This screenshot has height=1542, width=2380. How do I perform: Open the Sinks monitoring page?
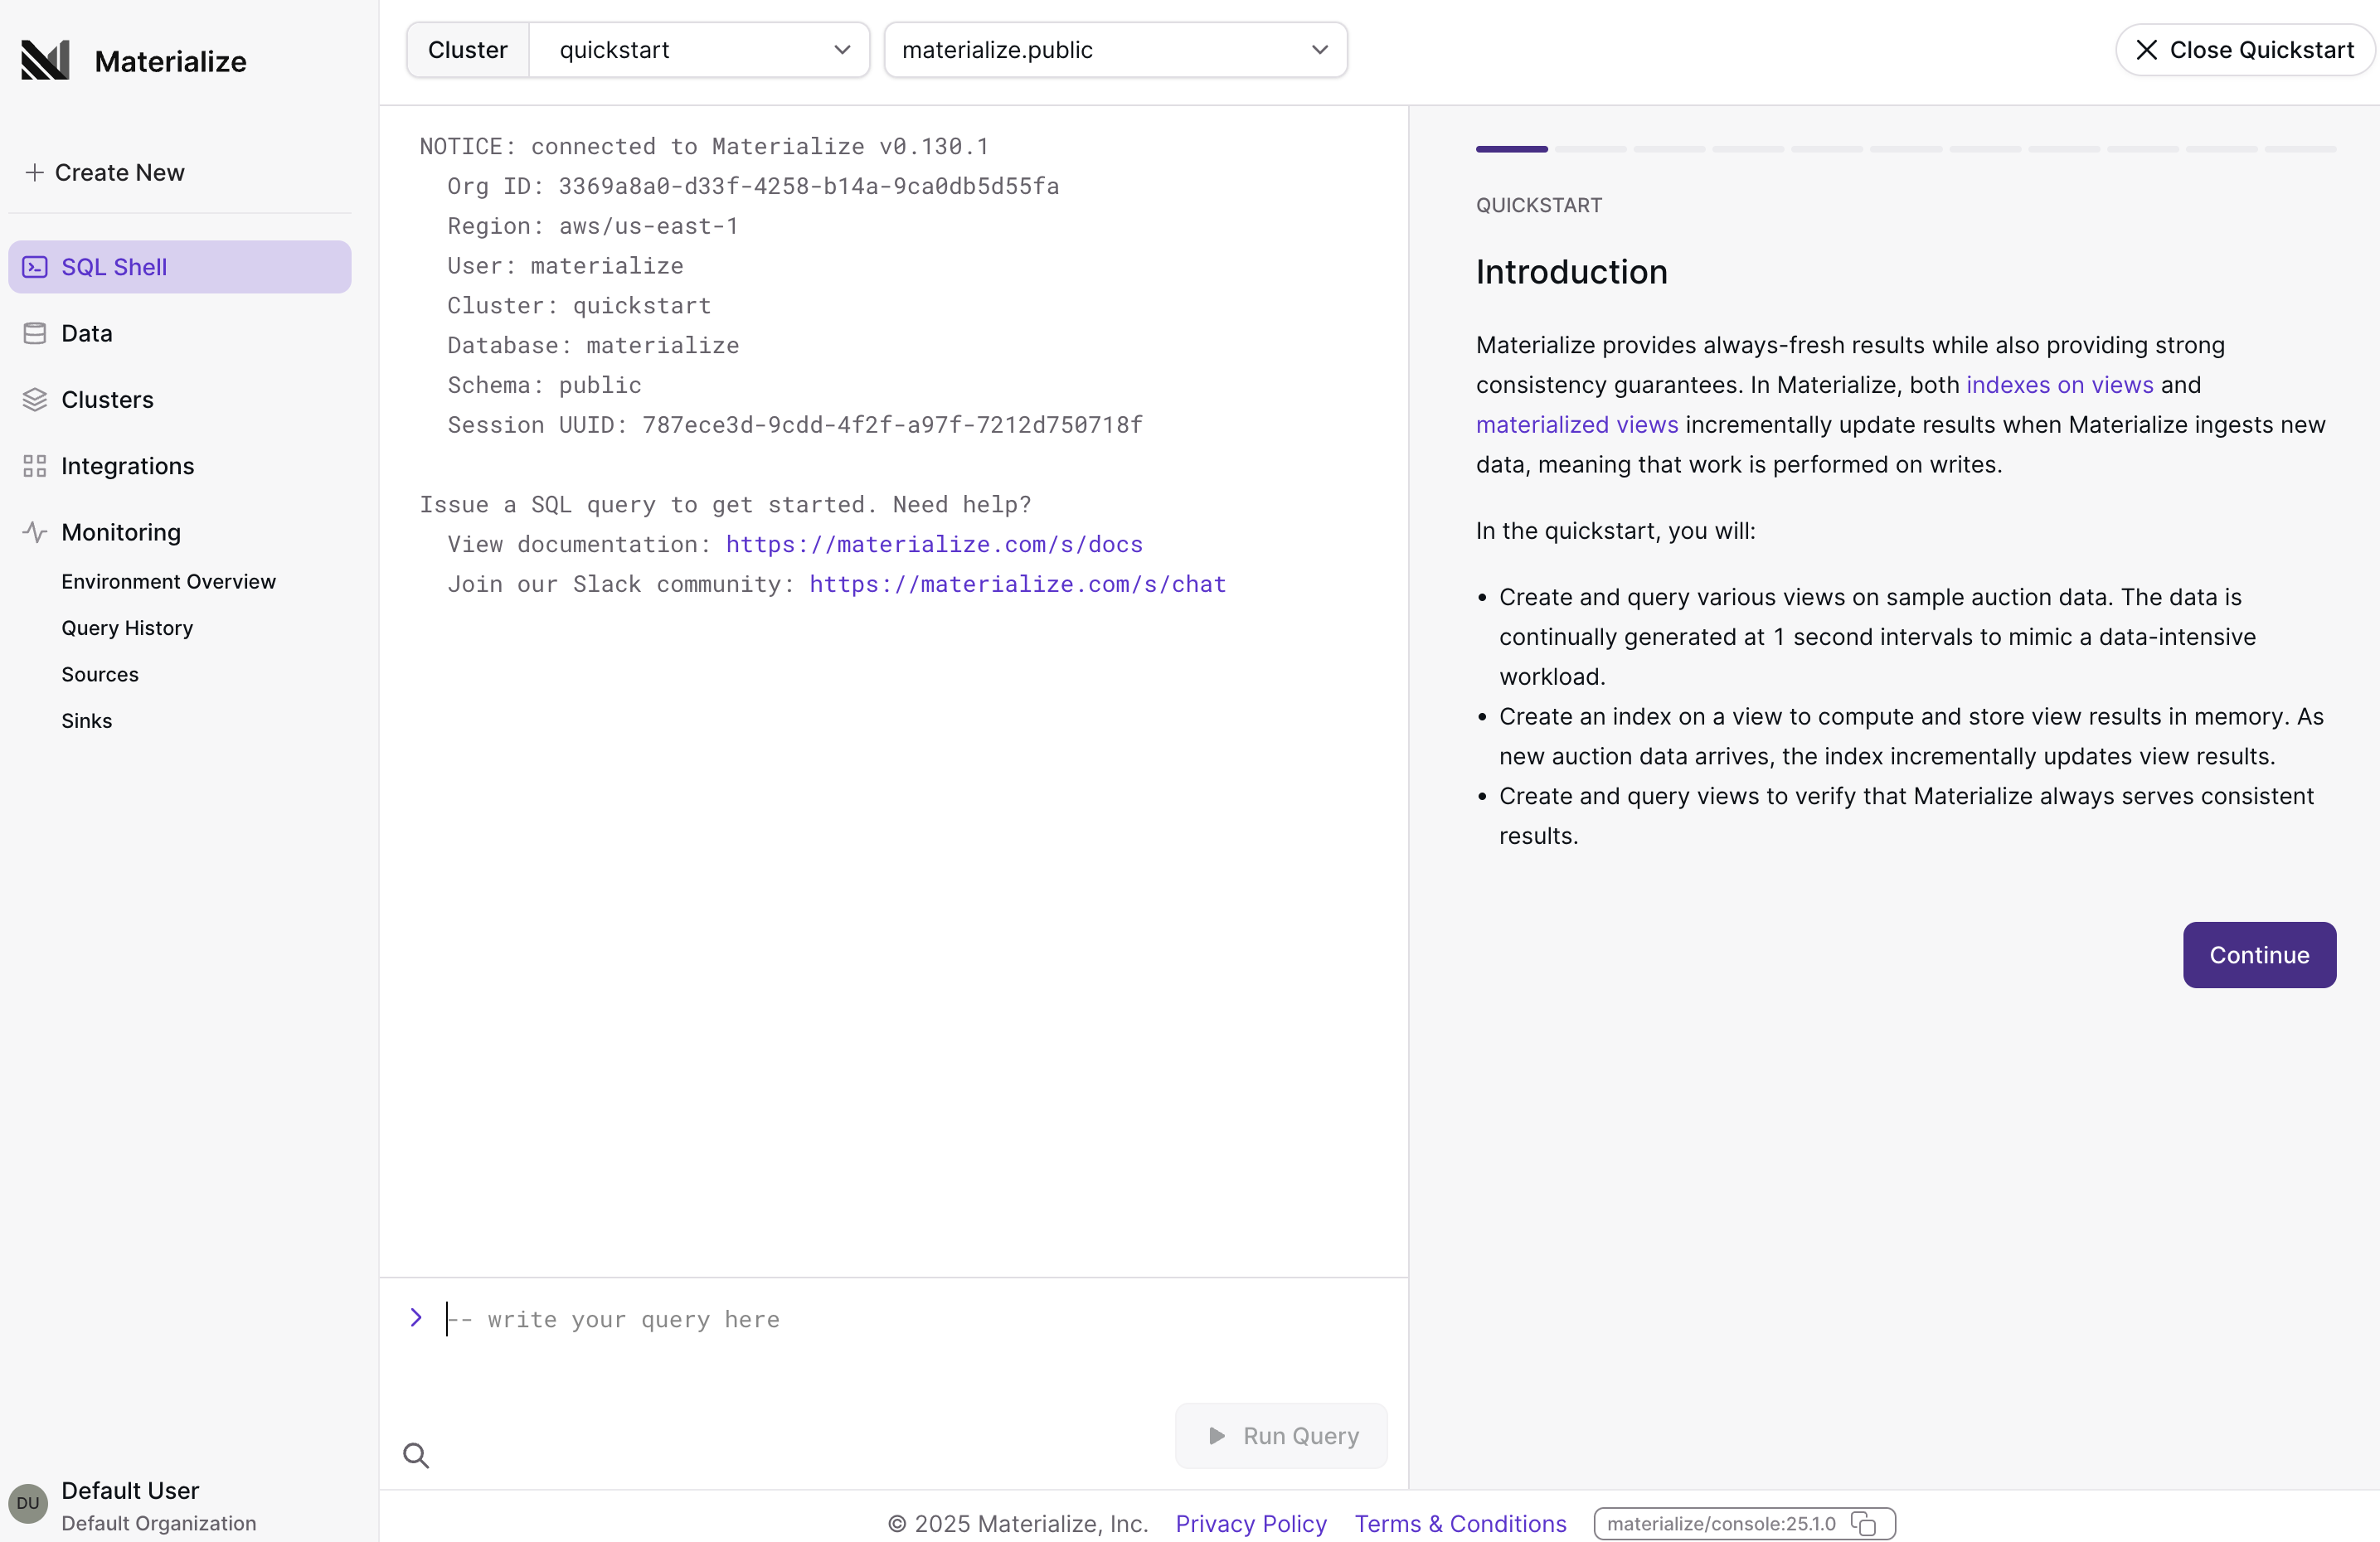(x=87, y=721)
